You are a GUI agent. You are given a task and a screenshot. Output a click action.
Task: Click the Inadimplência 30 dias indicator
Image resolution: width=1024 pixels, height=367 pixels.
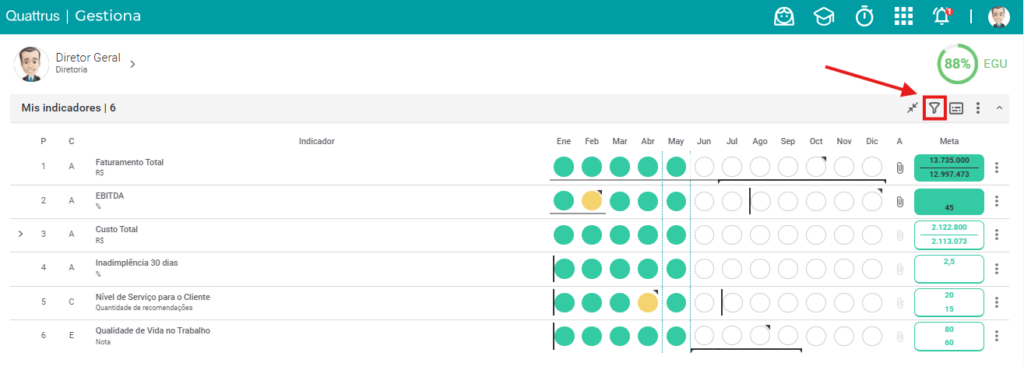(136, 263)
